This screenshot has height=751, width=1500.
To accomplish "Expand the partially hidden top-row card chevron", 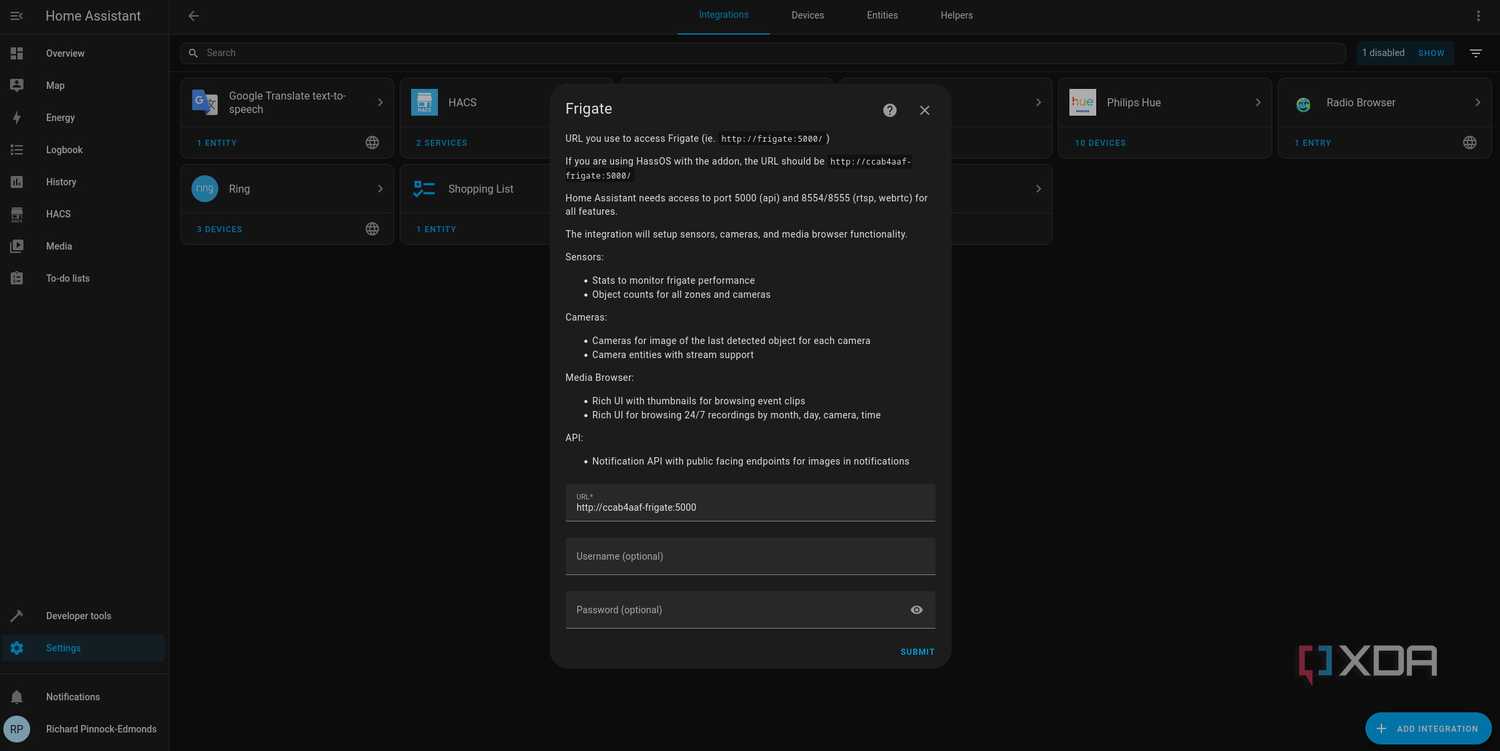I will point(1038,102).
